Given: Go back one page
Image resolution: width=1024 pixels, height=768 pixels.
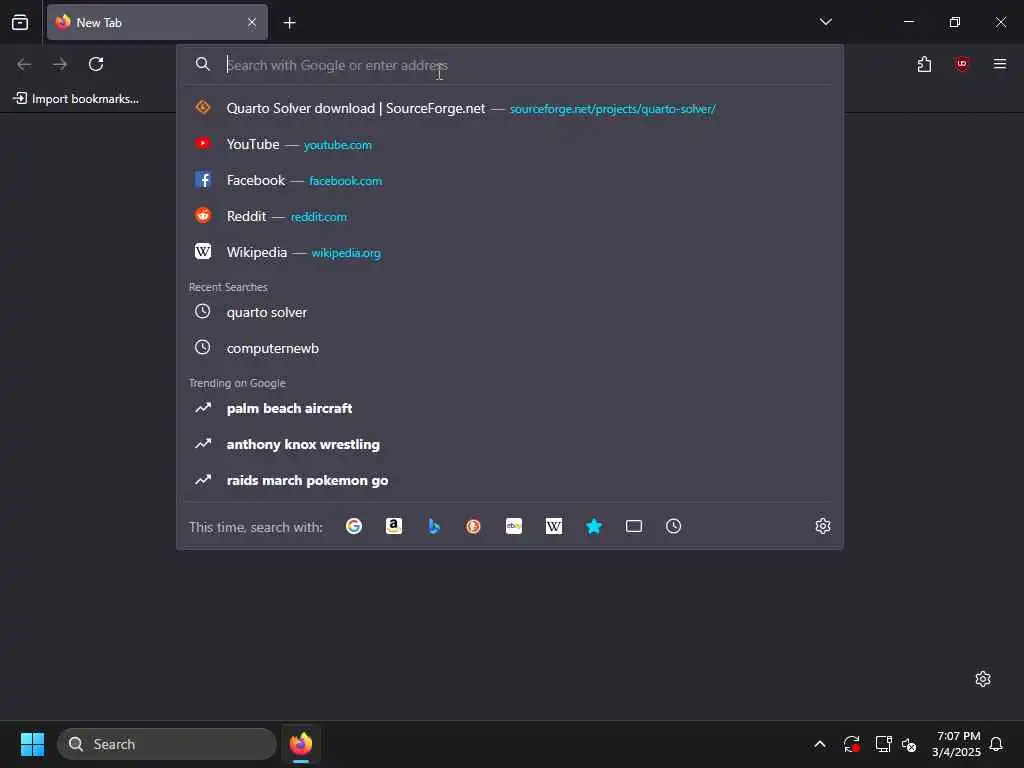Looking at the screenshot, I should coord(24,64).
